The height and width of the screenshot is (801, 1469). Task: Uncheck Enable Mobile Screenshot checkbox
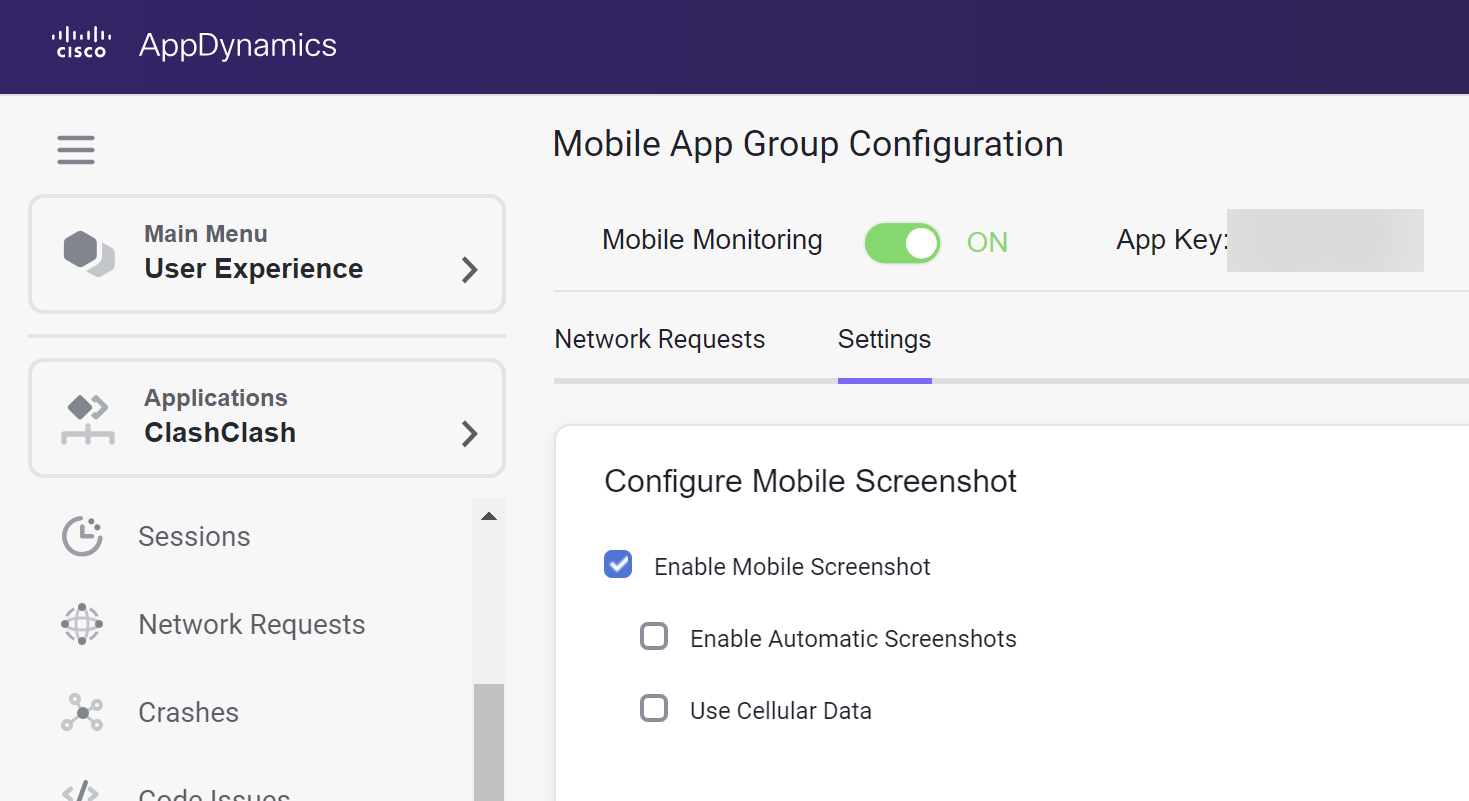[618, 565]
